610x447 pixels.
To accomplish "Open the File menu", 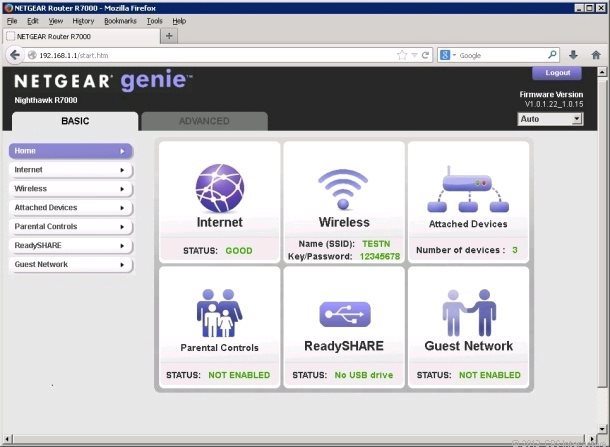I will (x=12, y=21).
